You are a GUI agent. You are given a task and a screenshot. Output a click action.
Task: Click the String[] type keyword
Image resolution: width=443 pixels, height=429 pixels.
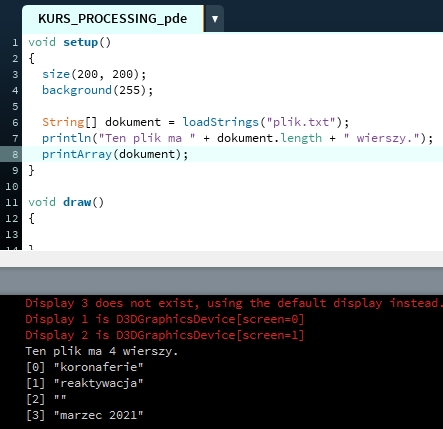click(70, 122)
